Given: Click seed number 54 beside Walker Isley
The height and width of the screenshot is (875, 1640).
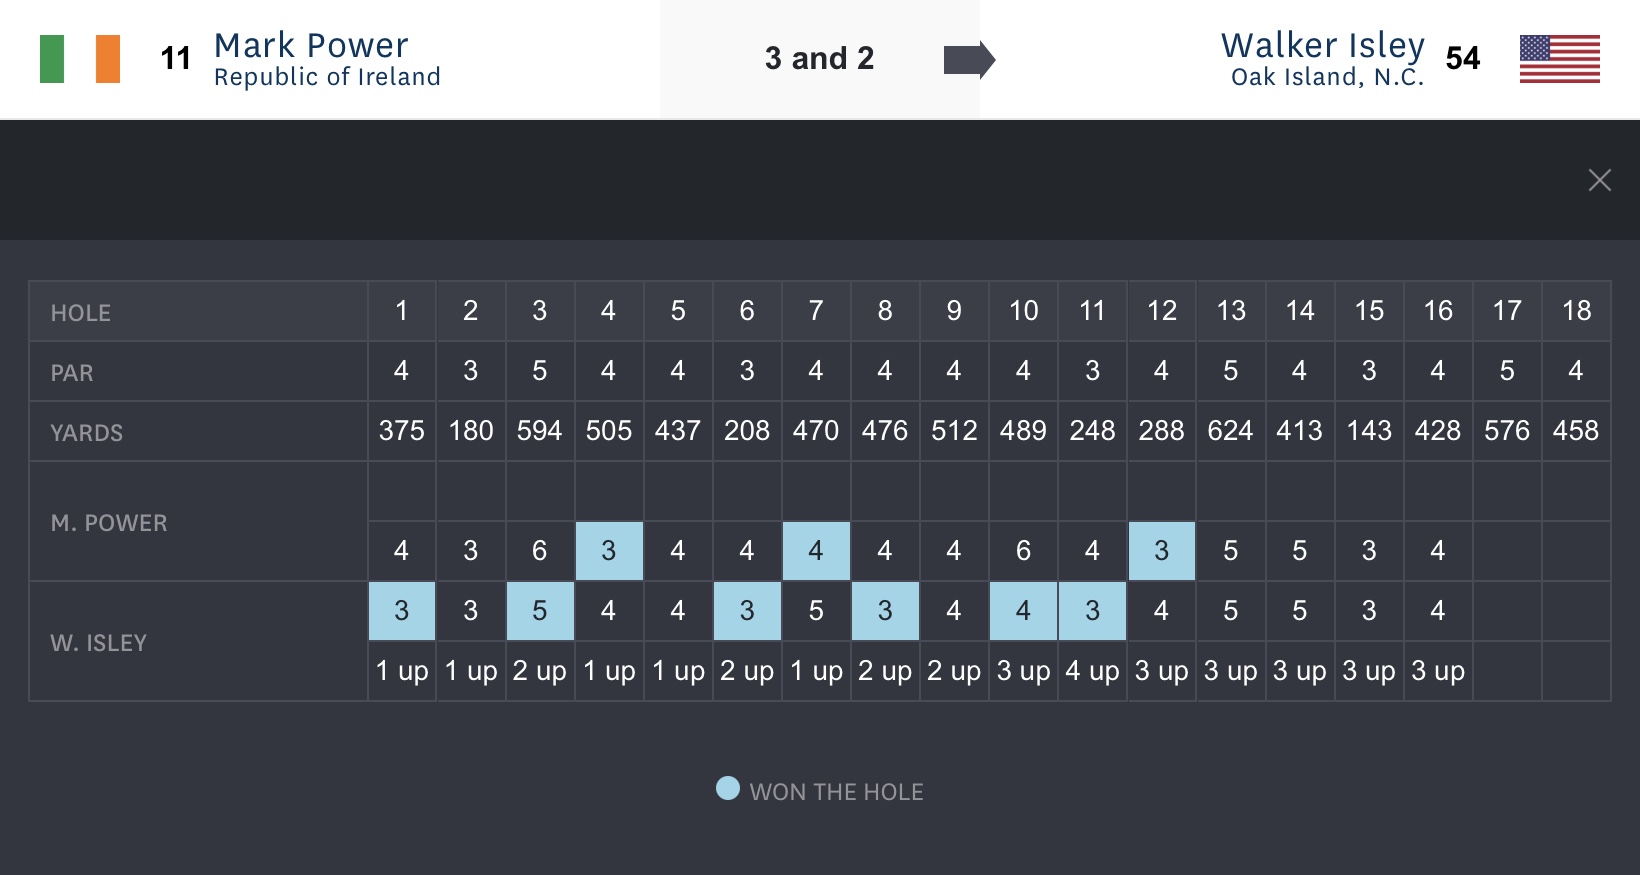Looking at the screenshot, I should point(1463,59).
